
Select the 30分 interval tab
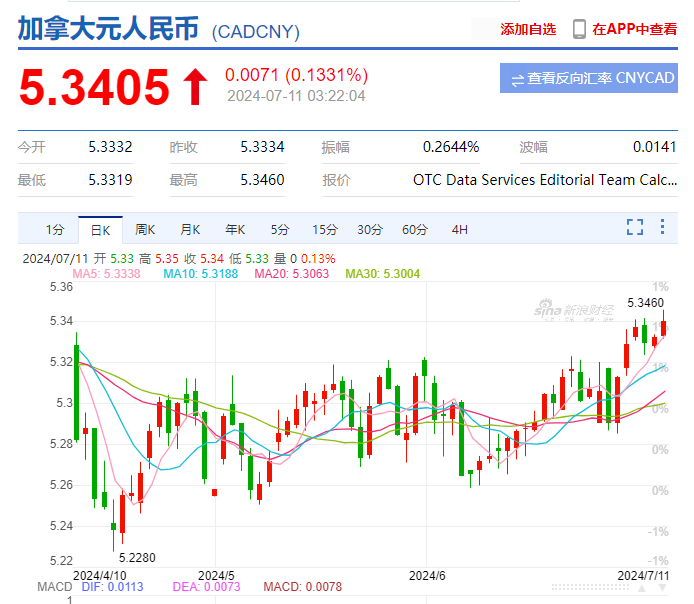370,230
